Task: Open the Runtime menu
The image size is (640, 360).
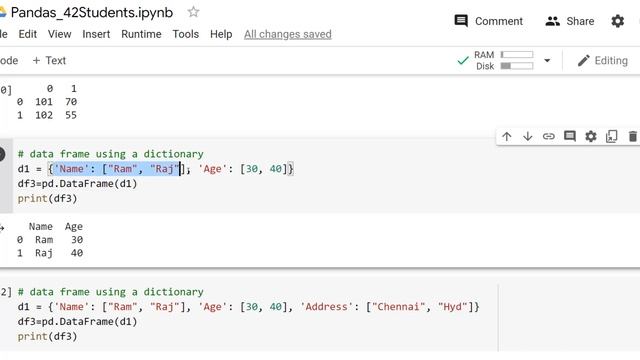Action: [141, 34]
